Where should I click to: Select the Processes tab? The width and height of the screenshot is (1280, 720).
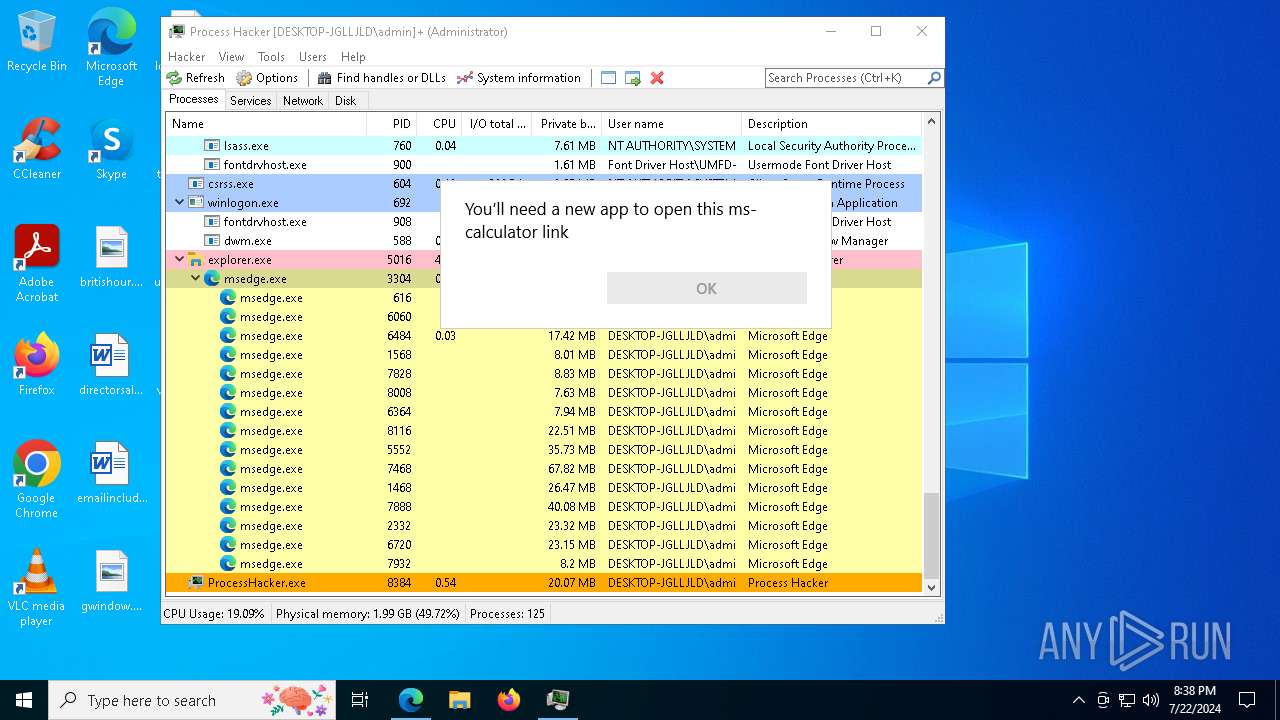pyautogui.click(x=194, y=100)
